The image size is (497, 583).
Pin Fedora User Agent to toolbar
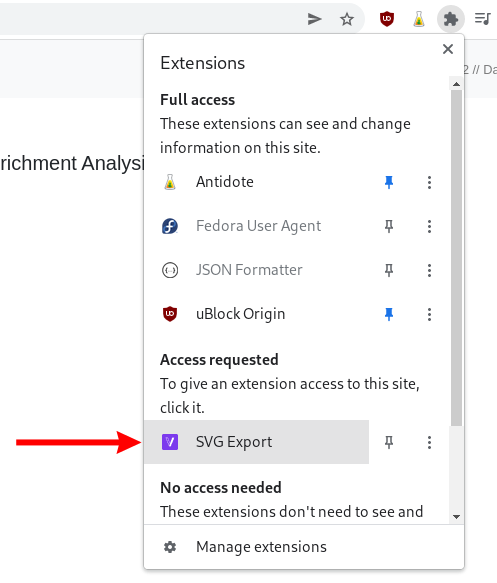point(389,226)
